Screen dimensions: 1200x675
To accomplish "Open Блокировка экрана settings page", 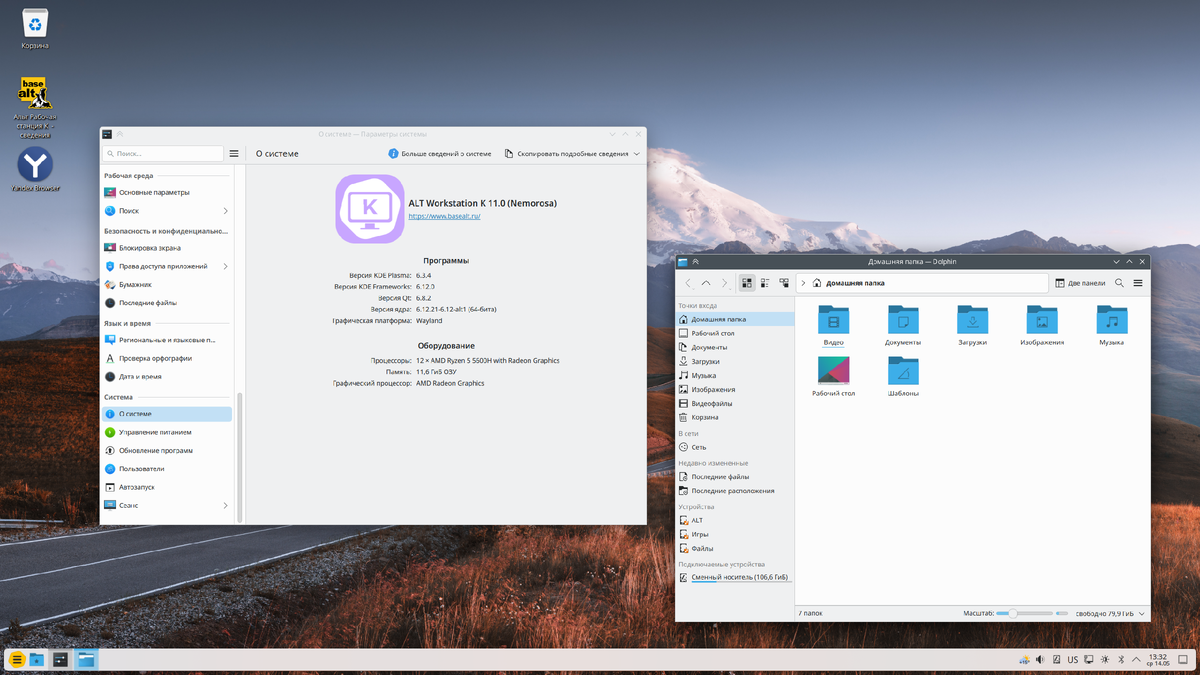I will click(168, 247).
